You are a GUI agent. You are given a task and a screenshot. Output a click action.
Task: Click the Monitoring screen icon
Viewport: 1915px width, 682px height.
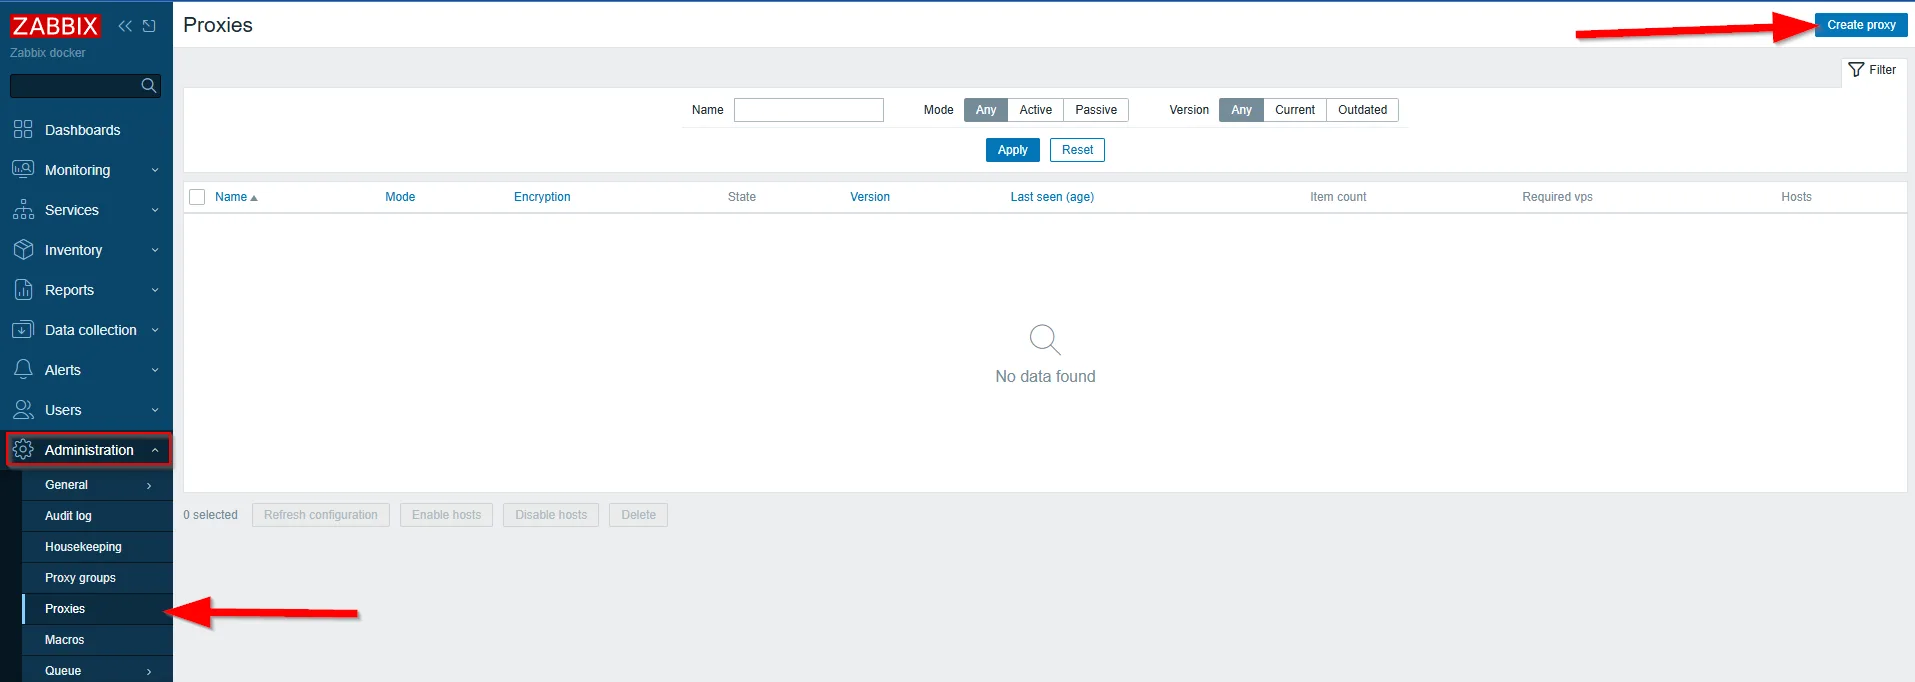pyautogui.click(x=23, y=170)
